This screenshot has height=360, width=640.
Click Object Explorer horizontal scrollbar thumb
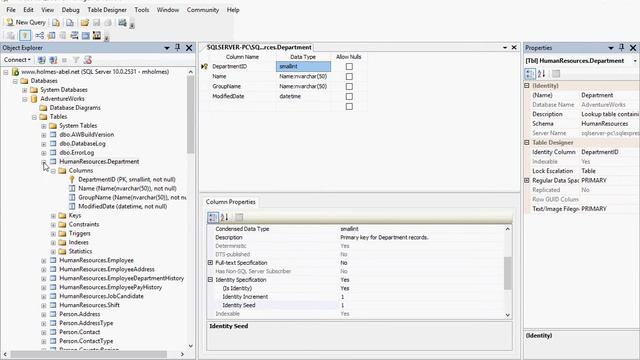[x=89, y=354]
